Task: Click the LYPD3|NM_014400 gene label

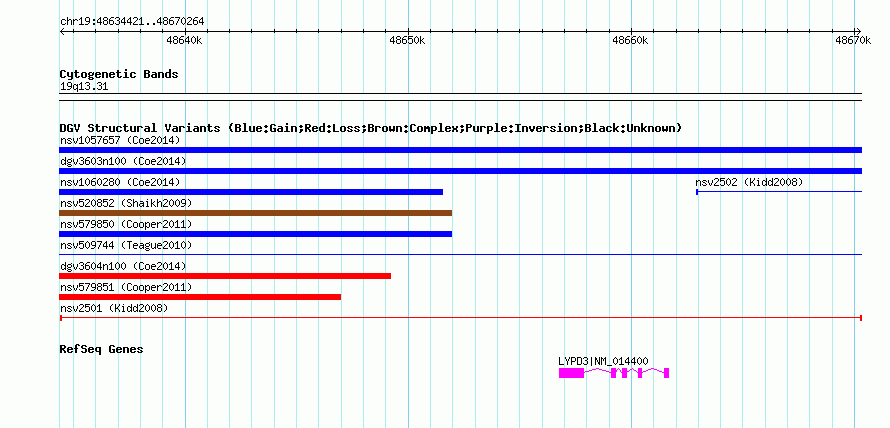Action: (x=603, y=362)
